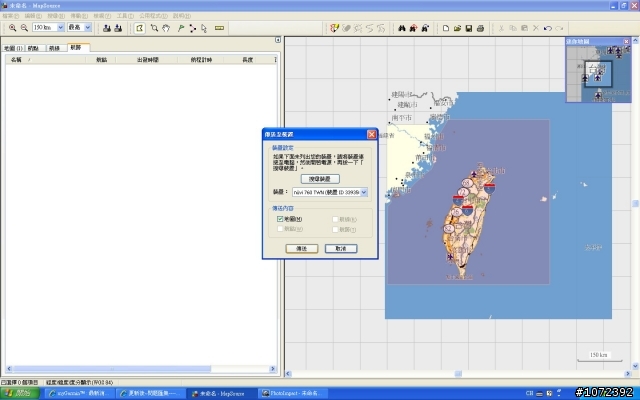
Task: Click the Delete X icon in toolbar
Action: coord(536,28)
